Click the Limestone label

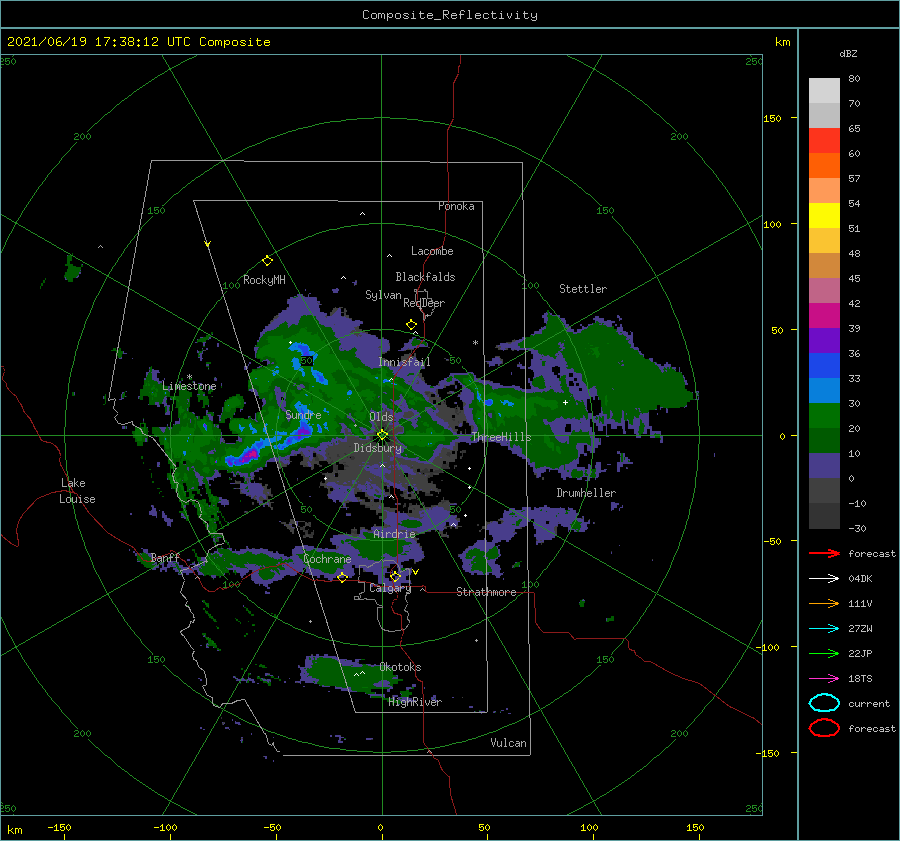189,386
